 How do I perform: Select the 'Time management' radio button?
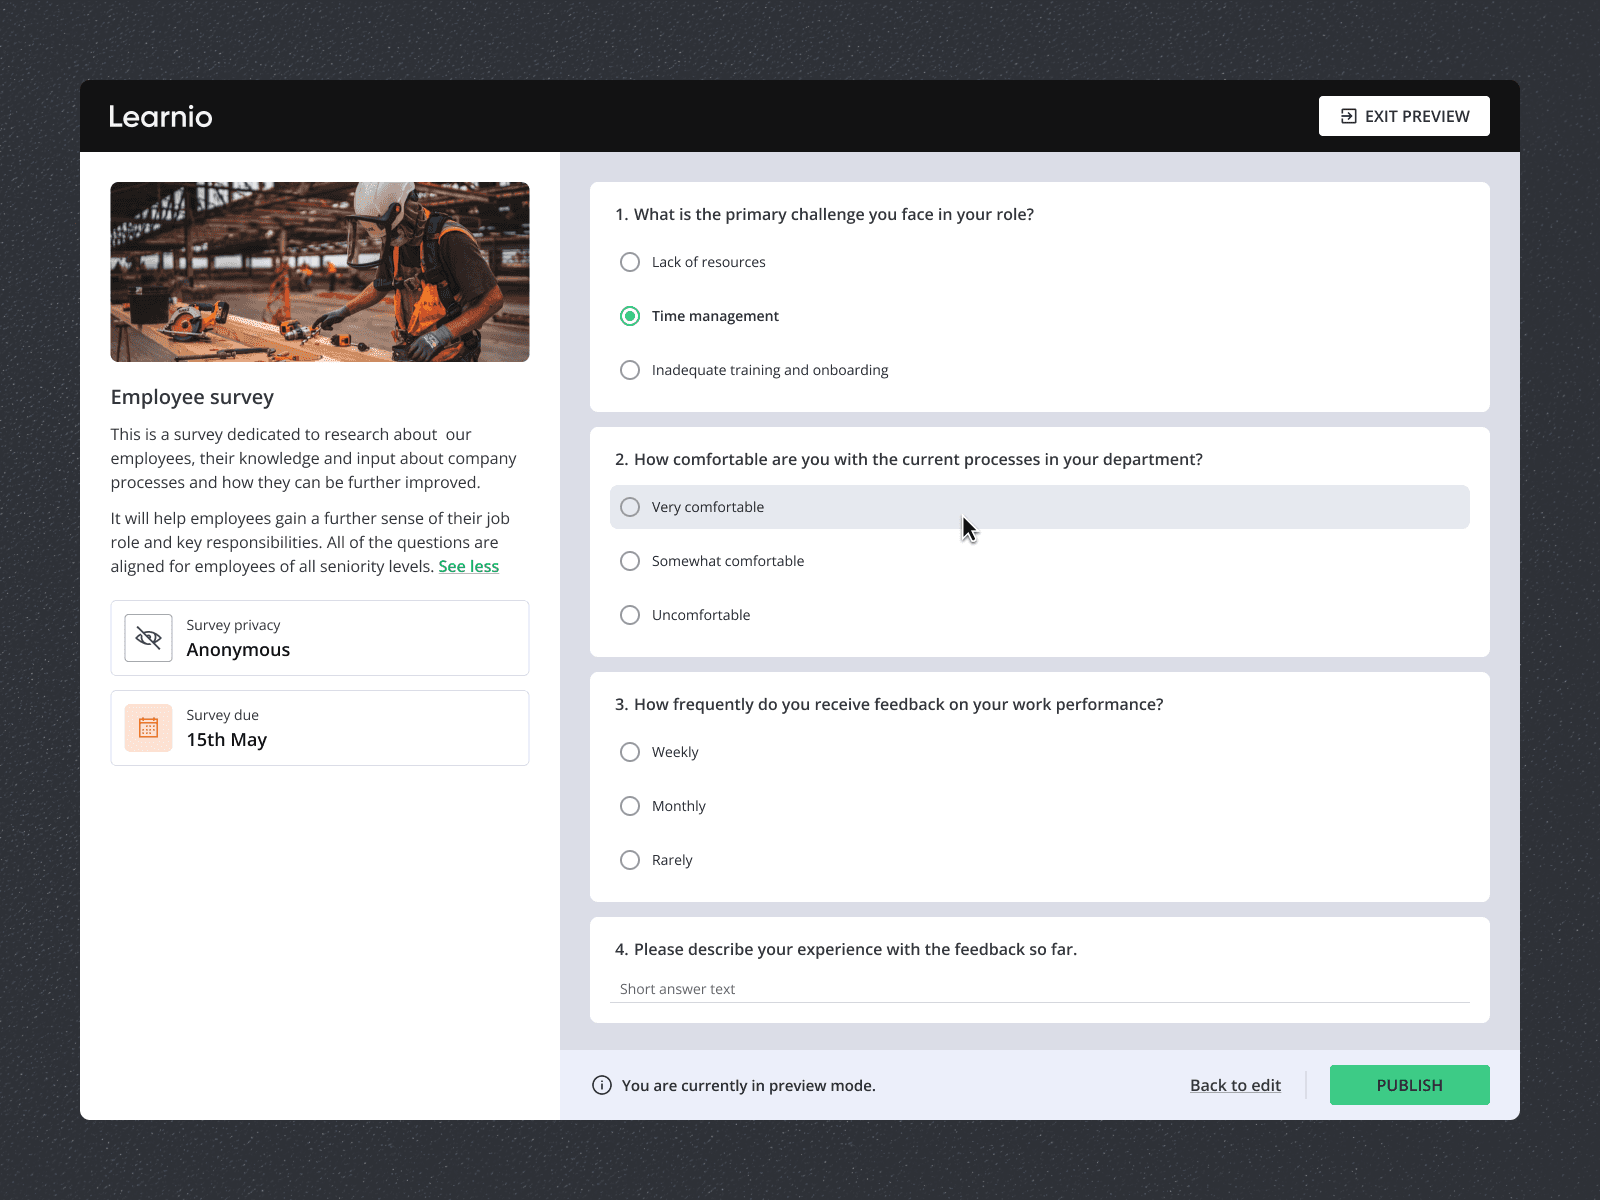630,316
